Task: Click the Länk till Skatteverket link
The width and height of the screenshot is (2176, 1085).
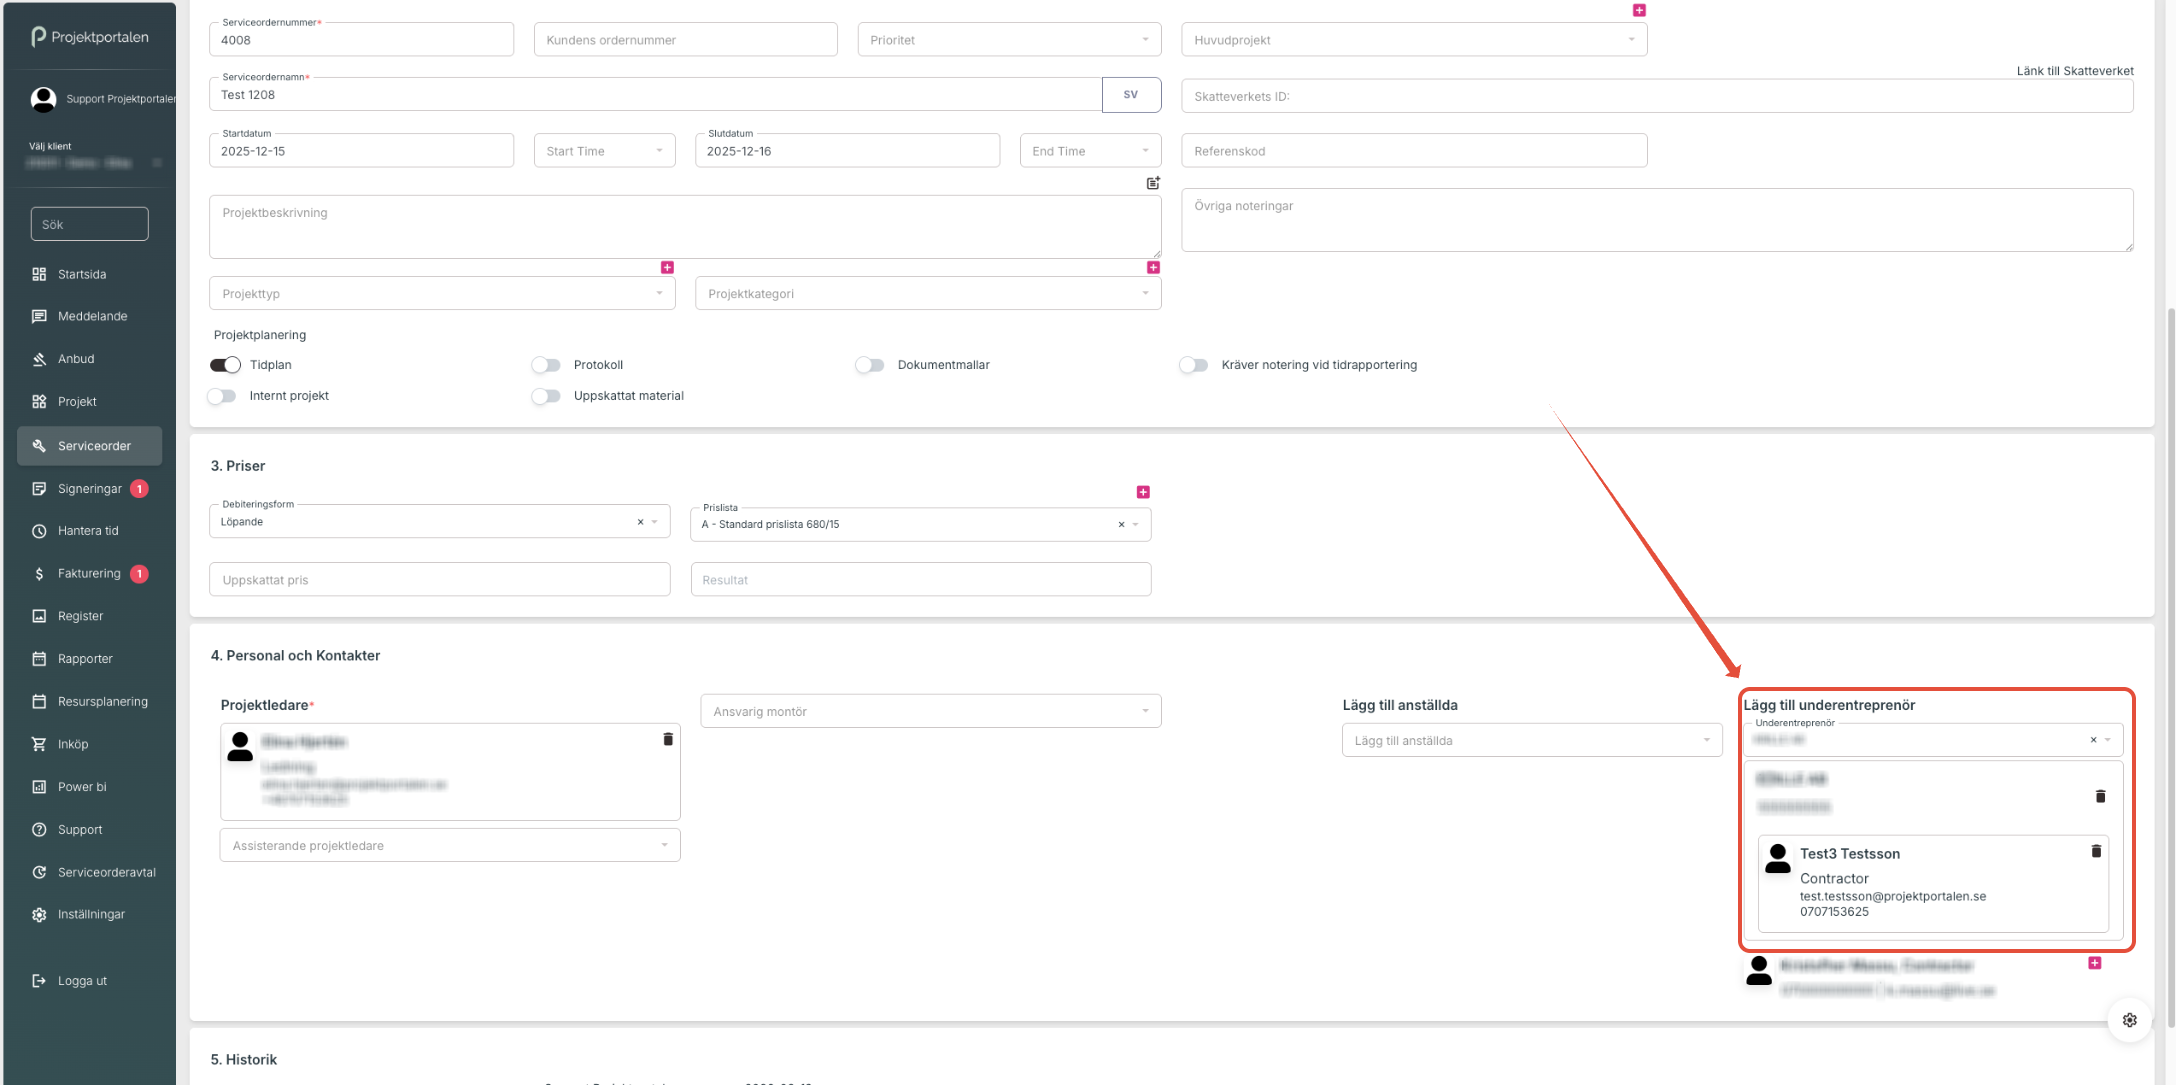Action: [2074, 71]
